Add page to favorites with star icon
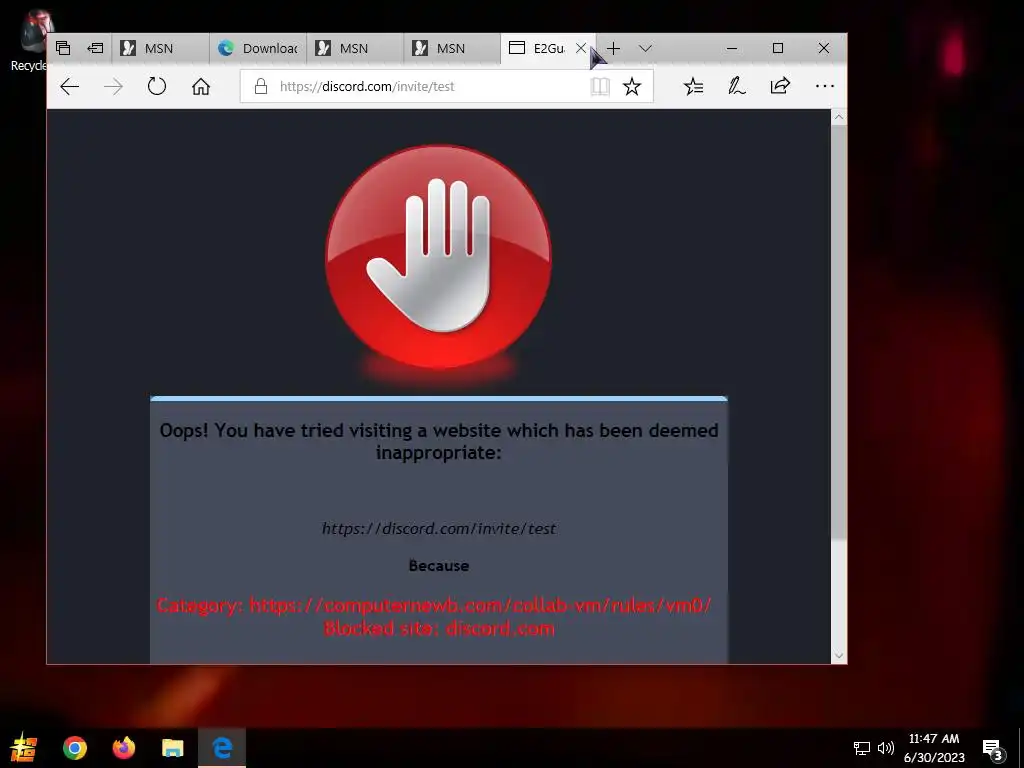Screen dimensions: 1024x768 (632, 86)
